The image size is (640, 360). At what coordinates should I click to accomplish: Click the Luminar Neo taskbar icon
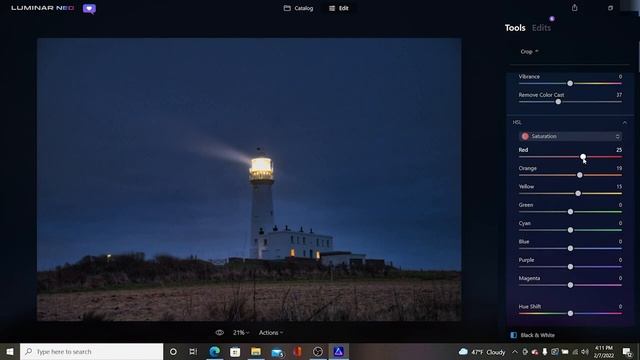click(338, 351)
